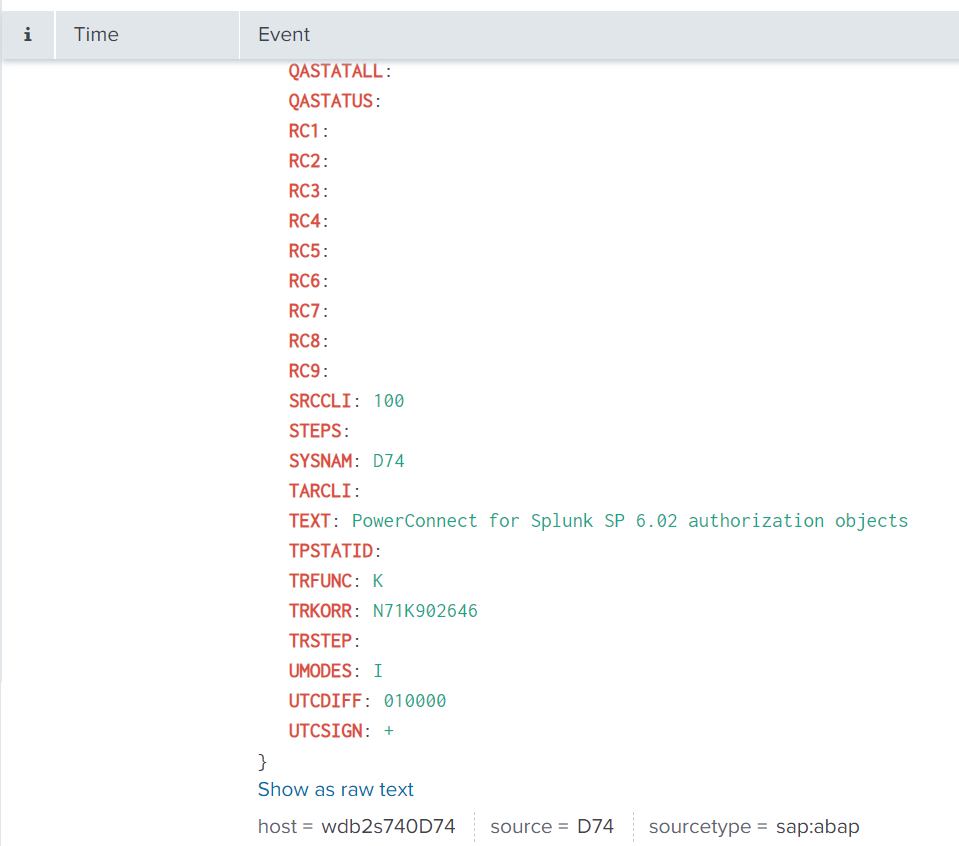Click the UTCDIFF value 010000
Viewport: 959px width, 846px height.
point(414,701)
